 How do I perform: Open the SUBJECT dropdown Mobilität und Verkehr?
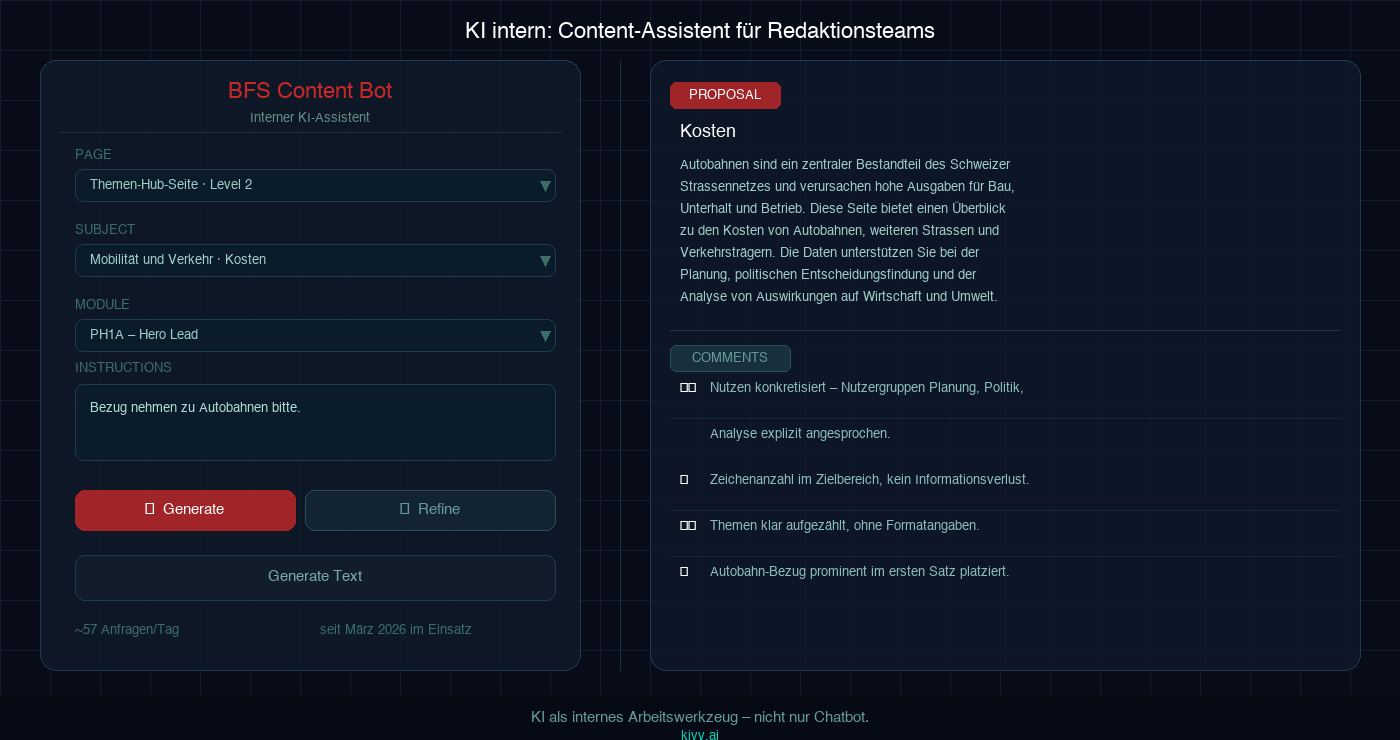pos(315,260)
